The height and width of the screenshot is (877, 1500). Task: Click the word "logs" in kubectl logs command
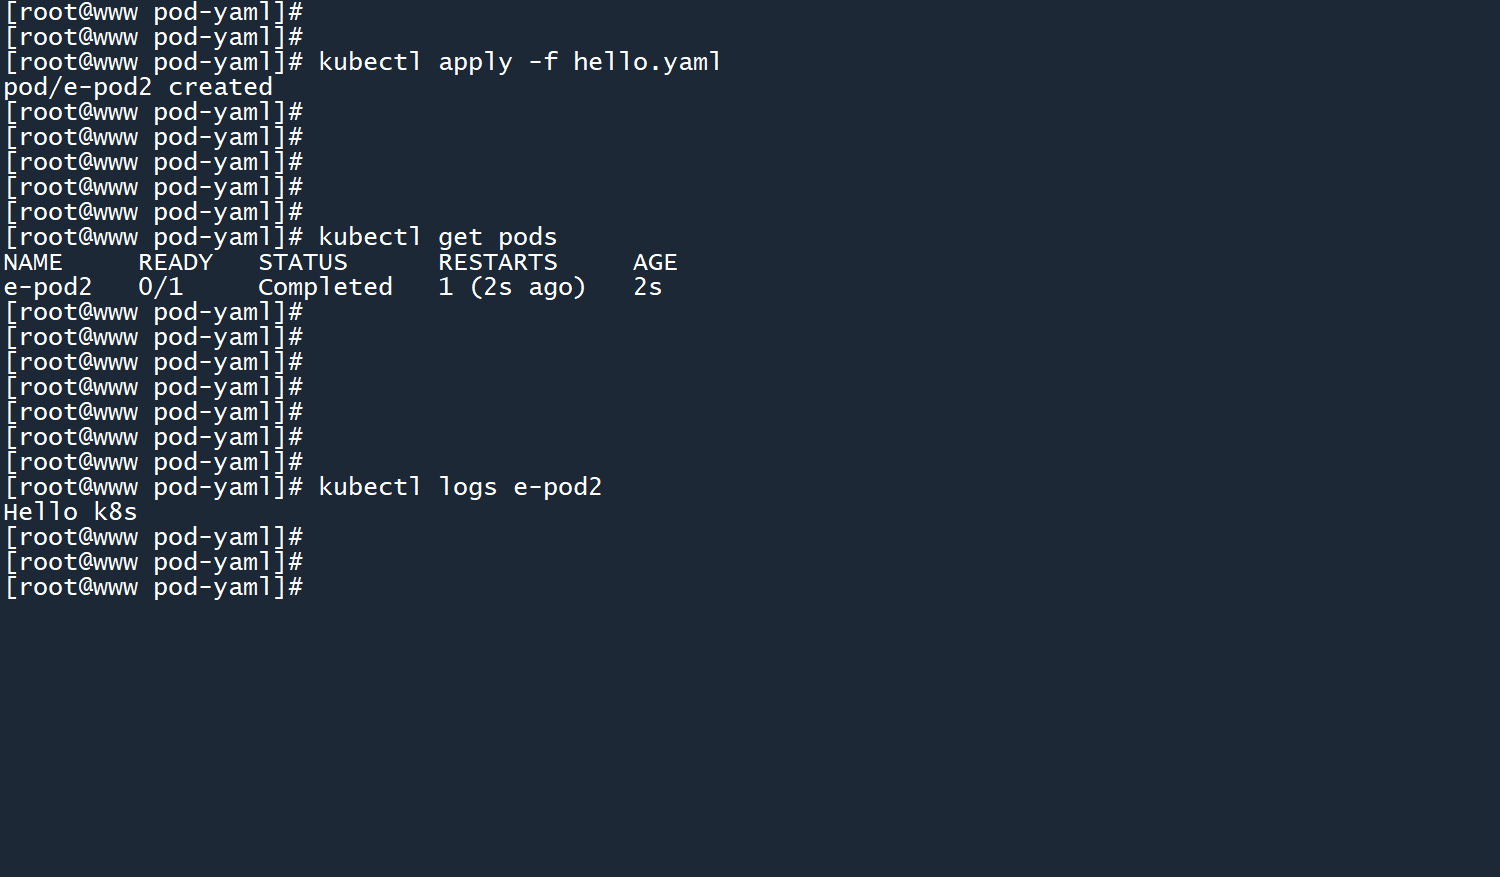pos(468,487)
